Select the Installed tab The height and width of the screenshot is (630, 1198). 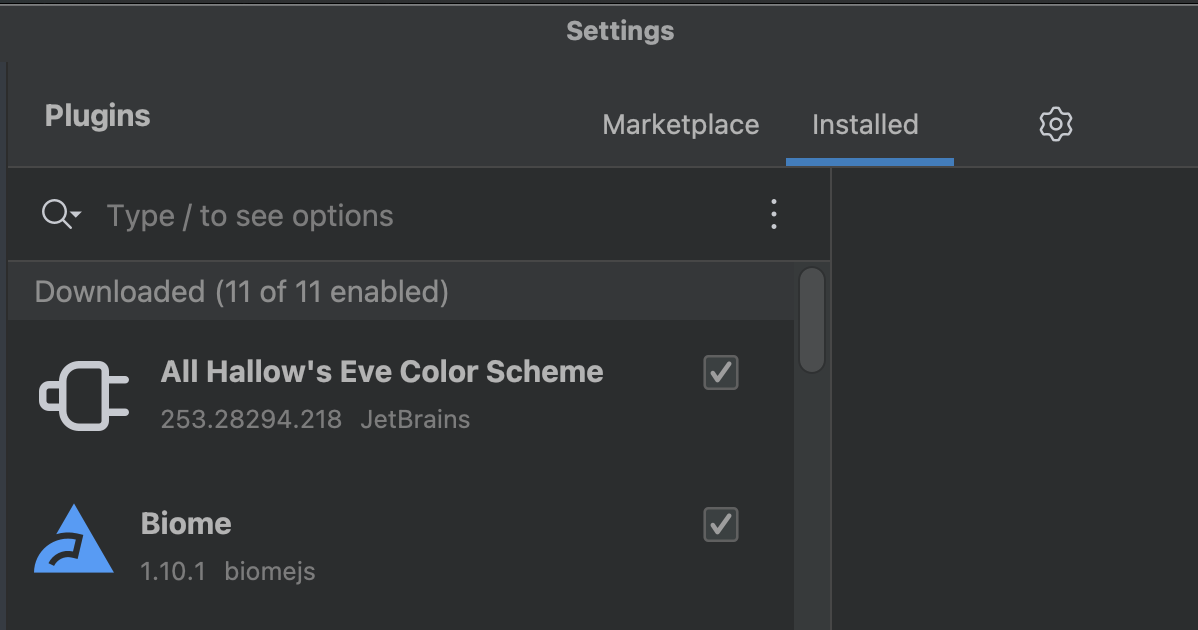[865, 124]
